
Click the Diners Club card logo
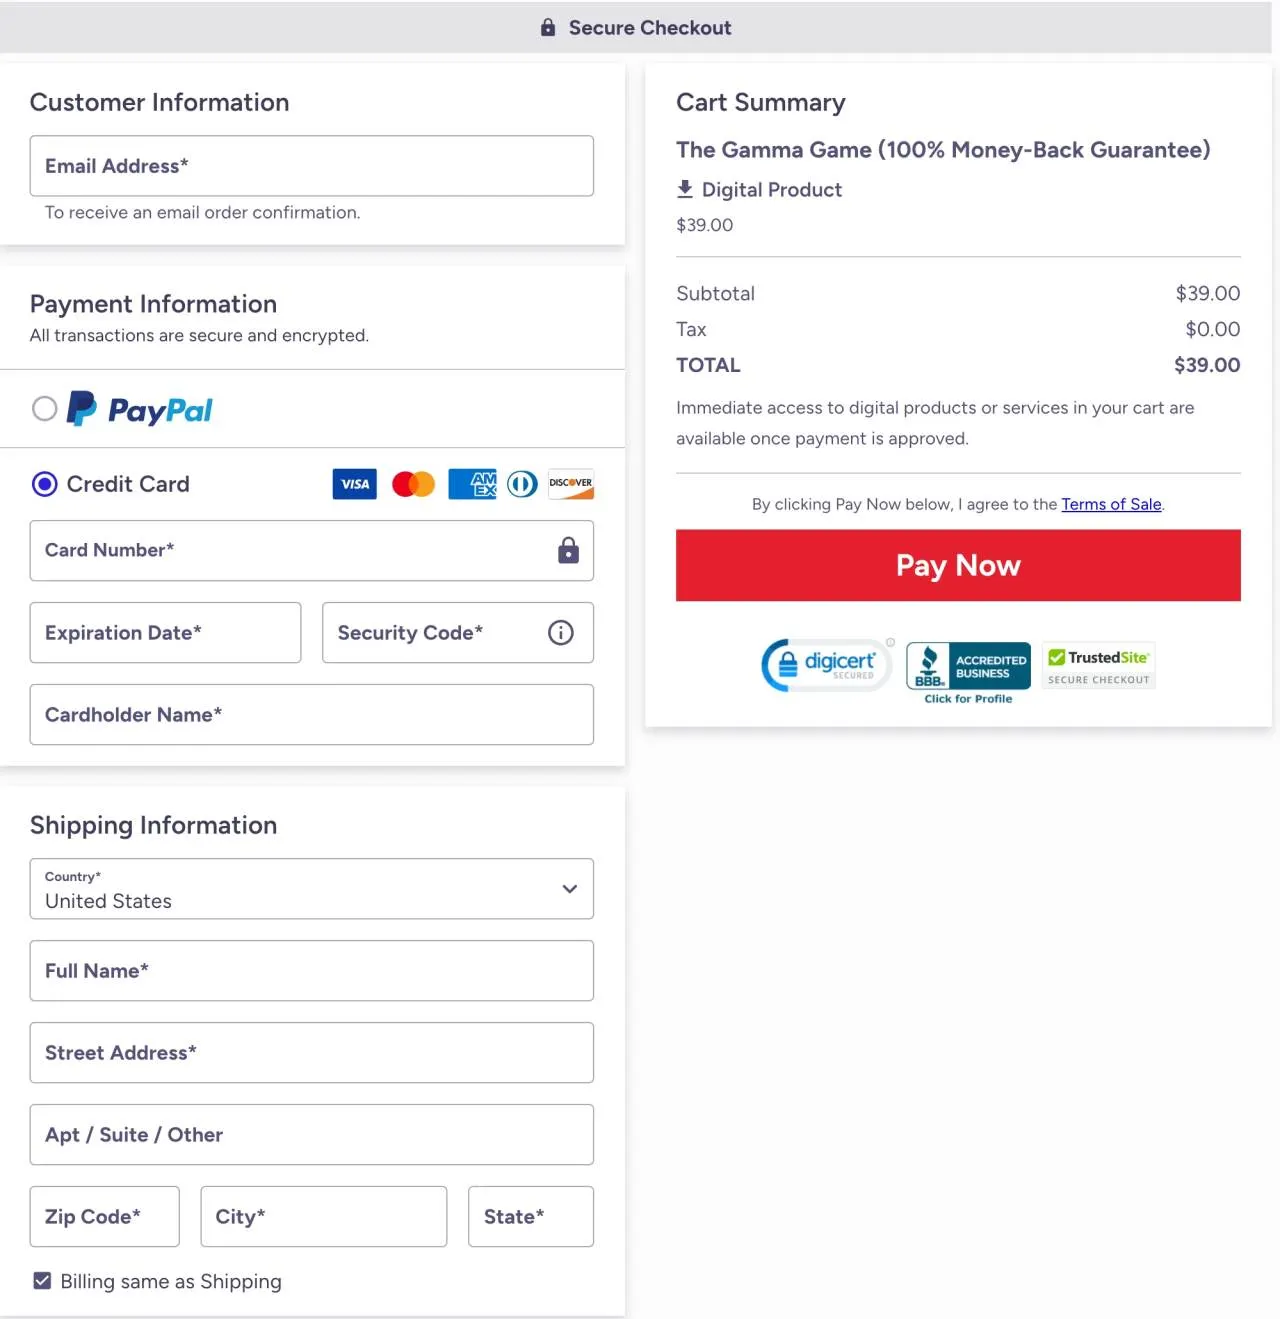[521, 484]
